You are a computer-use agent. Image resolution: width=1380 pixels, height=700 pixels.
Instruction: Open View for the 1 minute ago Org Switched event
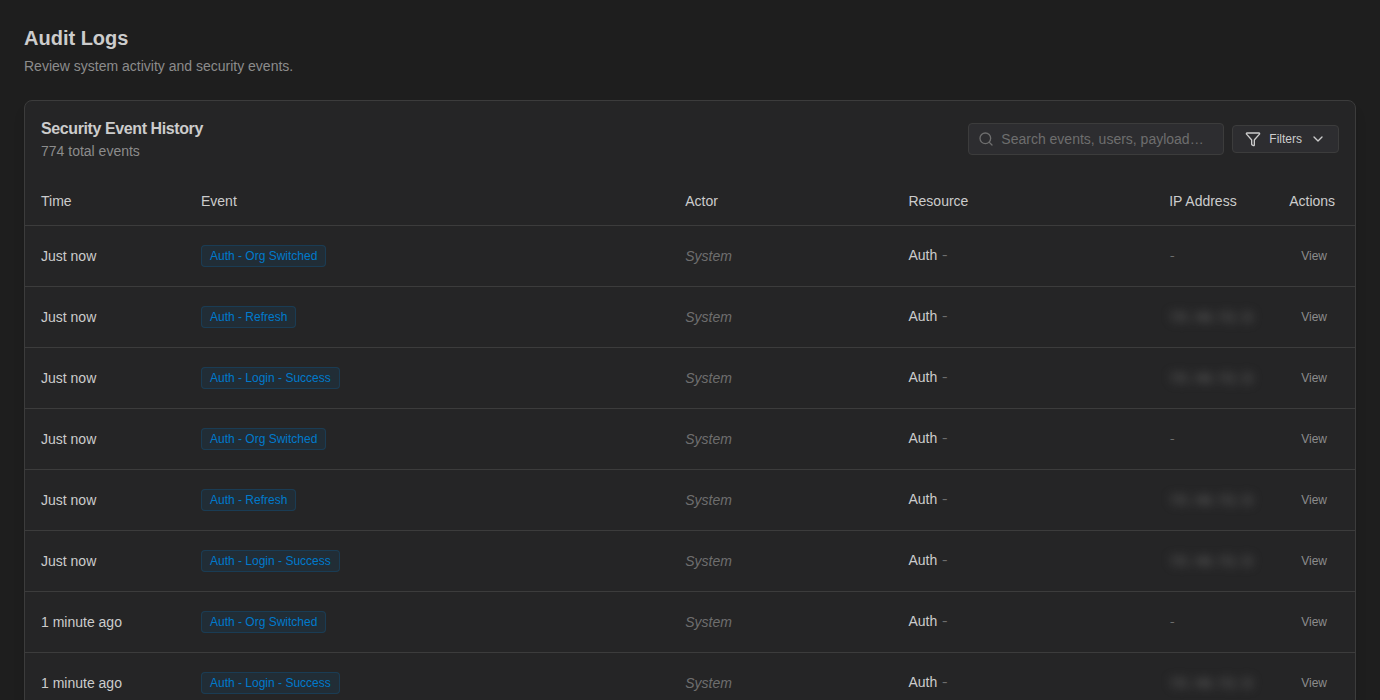[x=1314, y=622]
